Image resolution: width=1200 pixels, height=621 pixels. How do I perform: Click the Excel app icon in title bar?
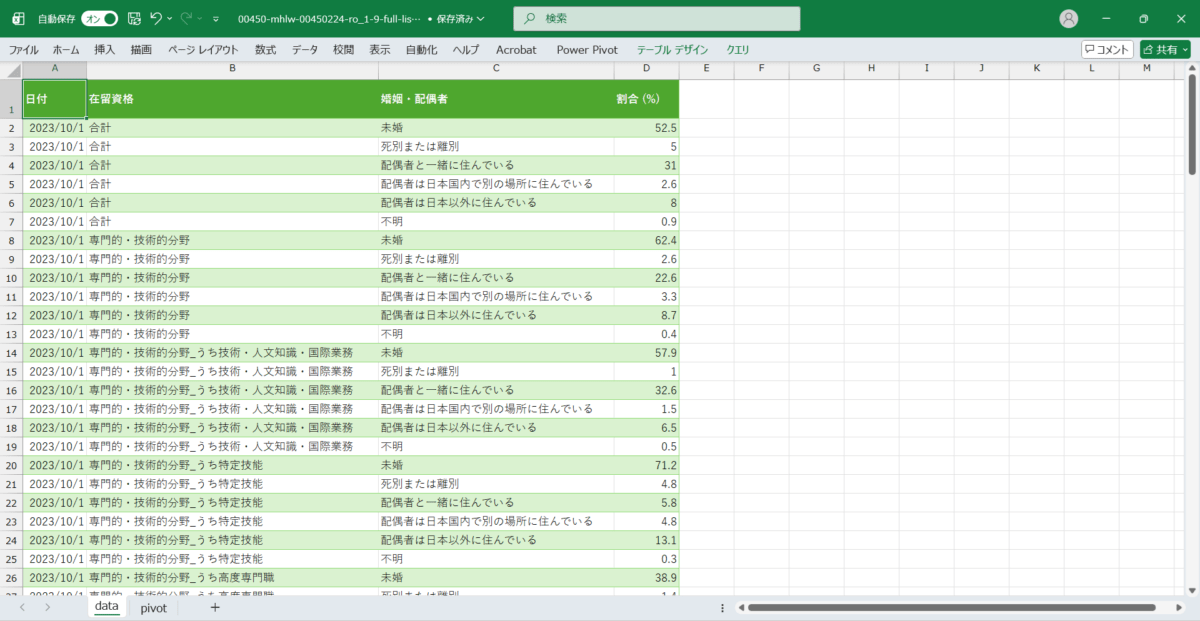(17, 19)
